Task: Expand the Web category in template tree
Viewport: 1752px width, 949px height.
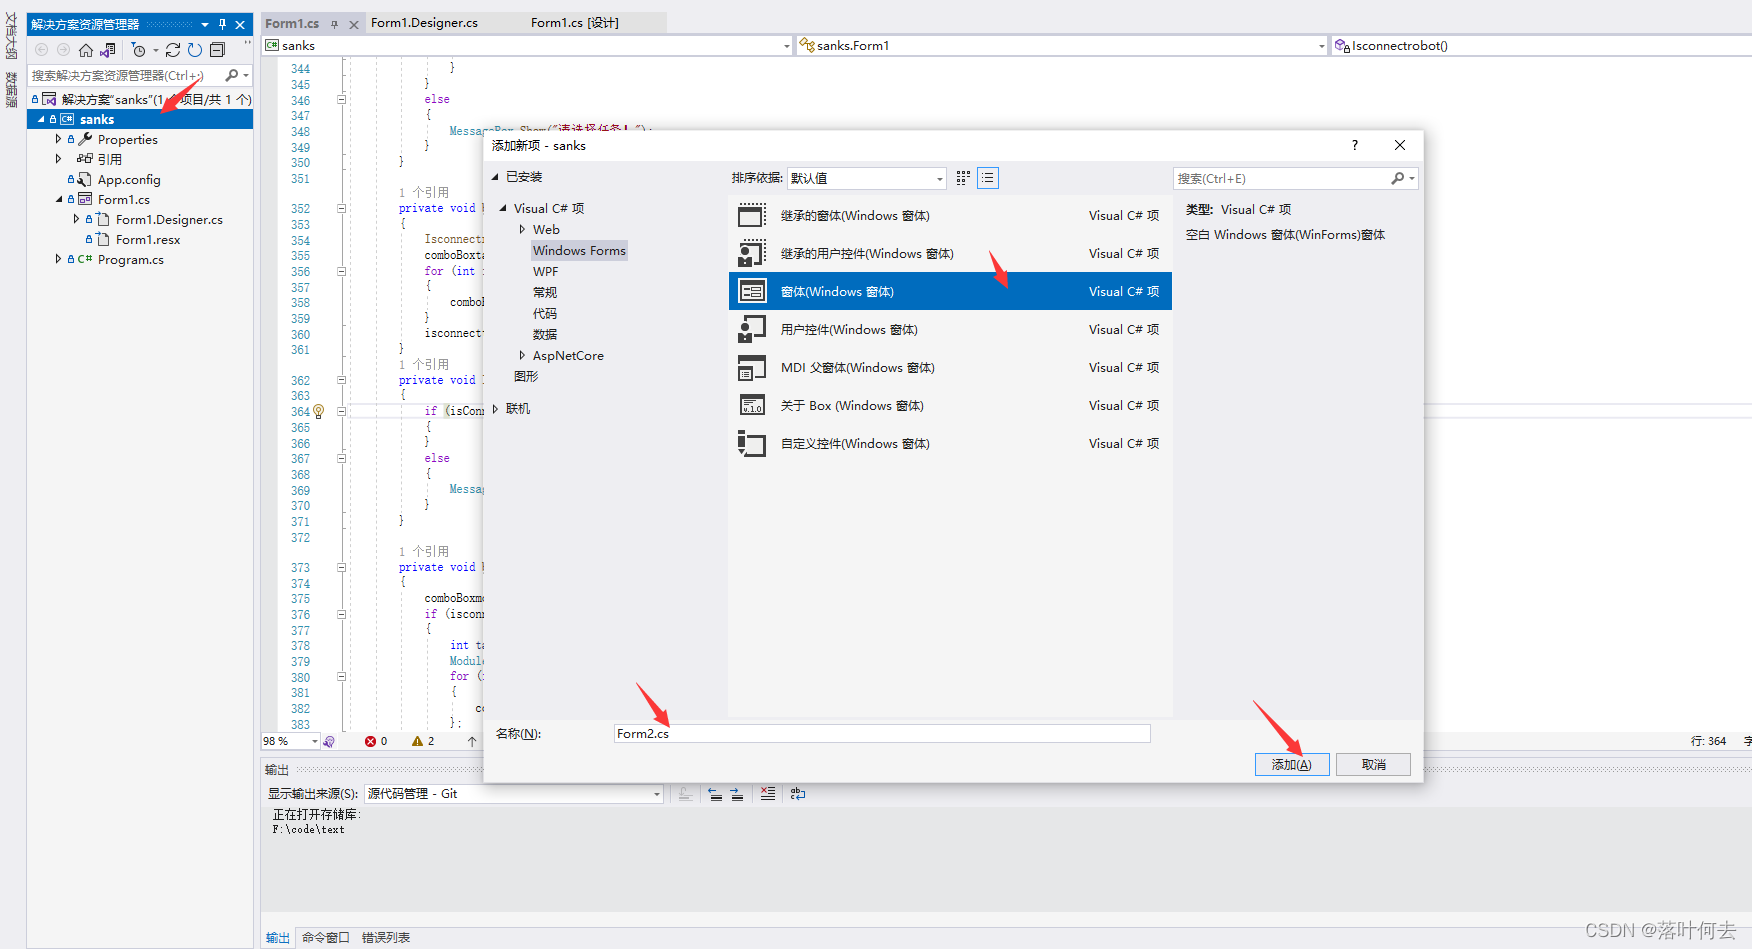Action: point(522,229)
